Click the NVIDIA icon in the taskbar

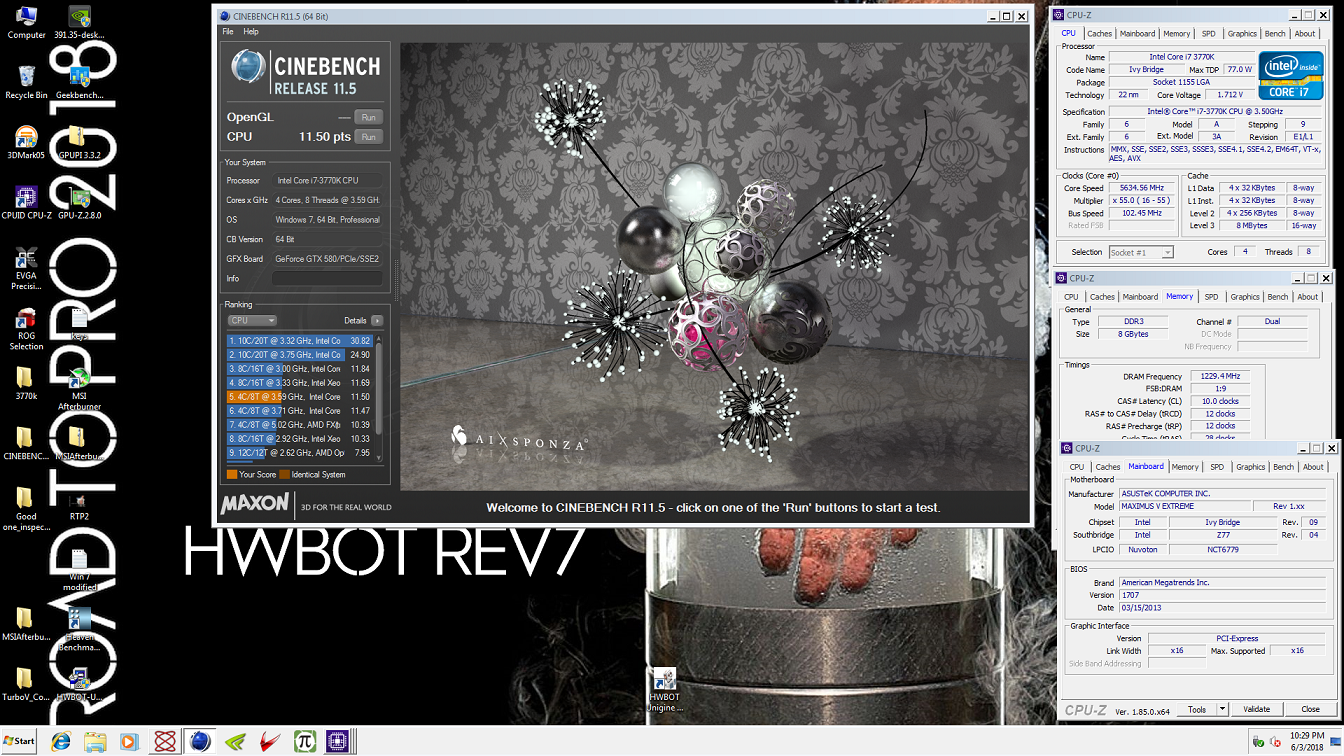point(235,741)
